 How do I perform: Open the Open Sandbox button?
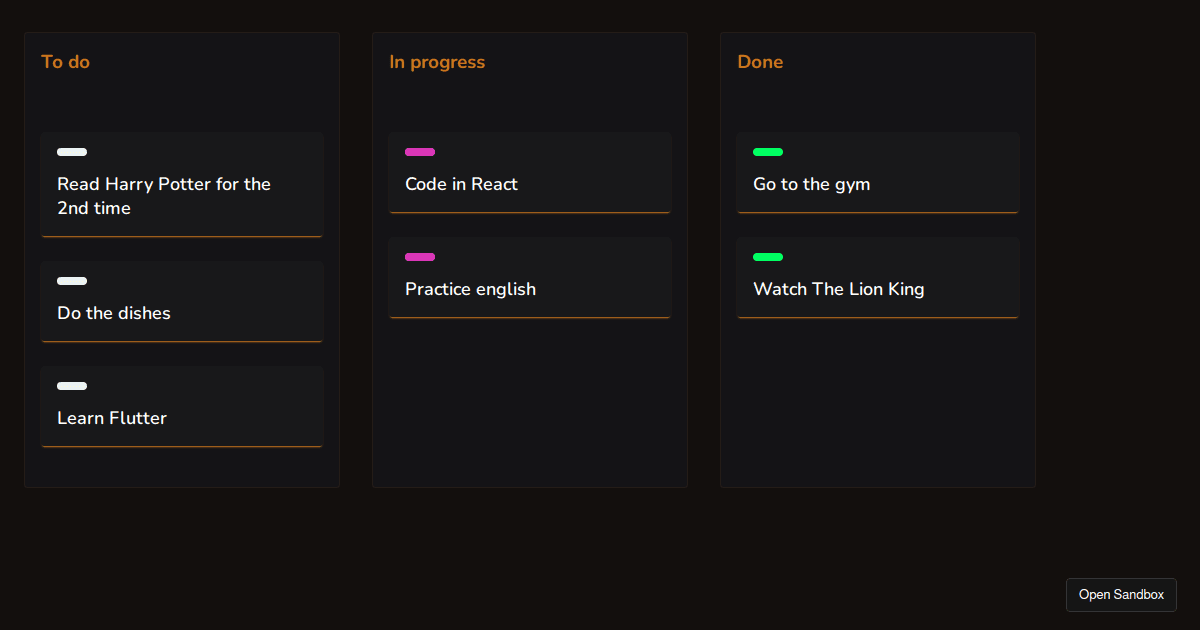point(1121,595)
